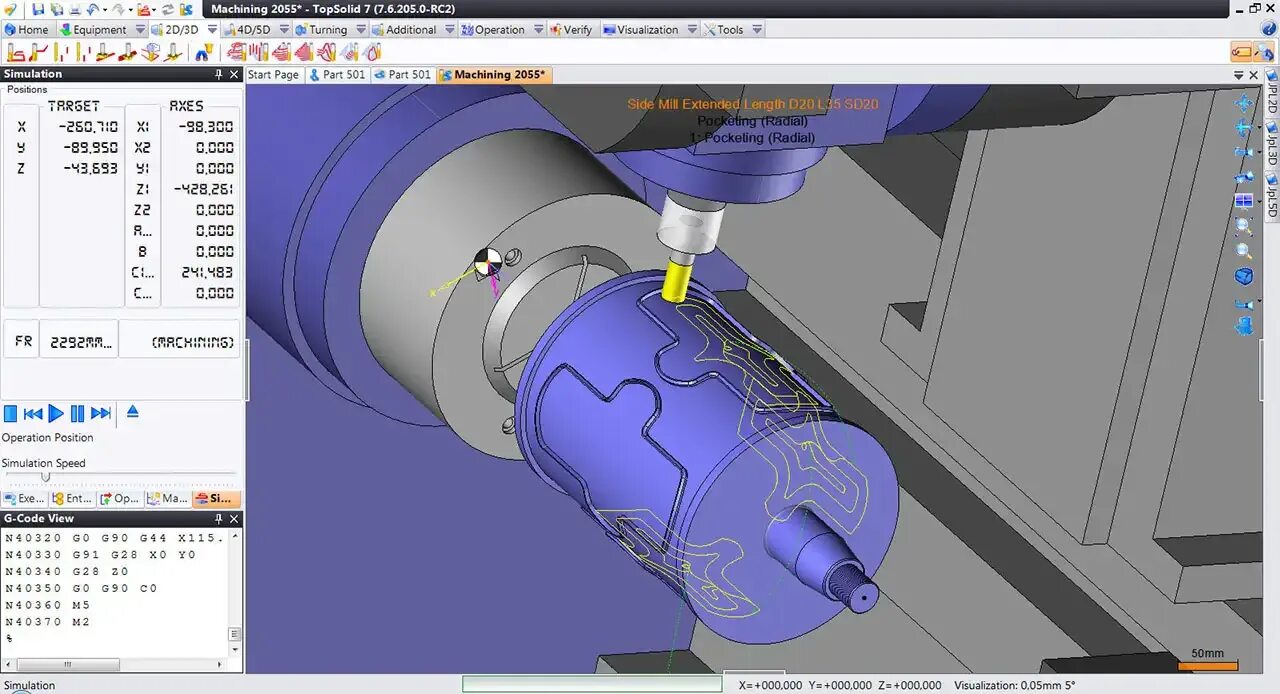Eject the part from the simulation
The height and width of the screenshot is (694, 1280).
pyautogui.click(x=133, y=413)
